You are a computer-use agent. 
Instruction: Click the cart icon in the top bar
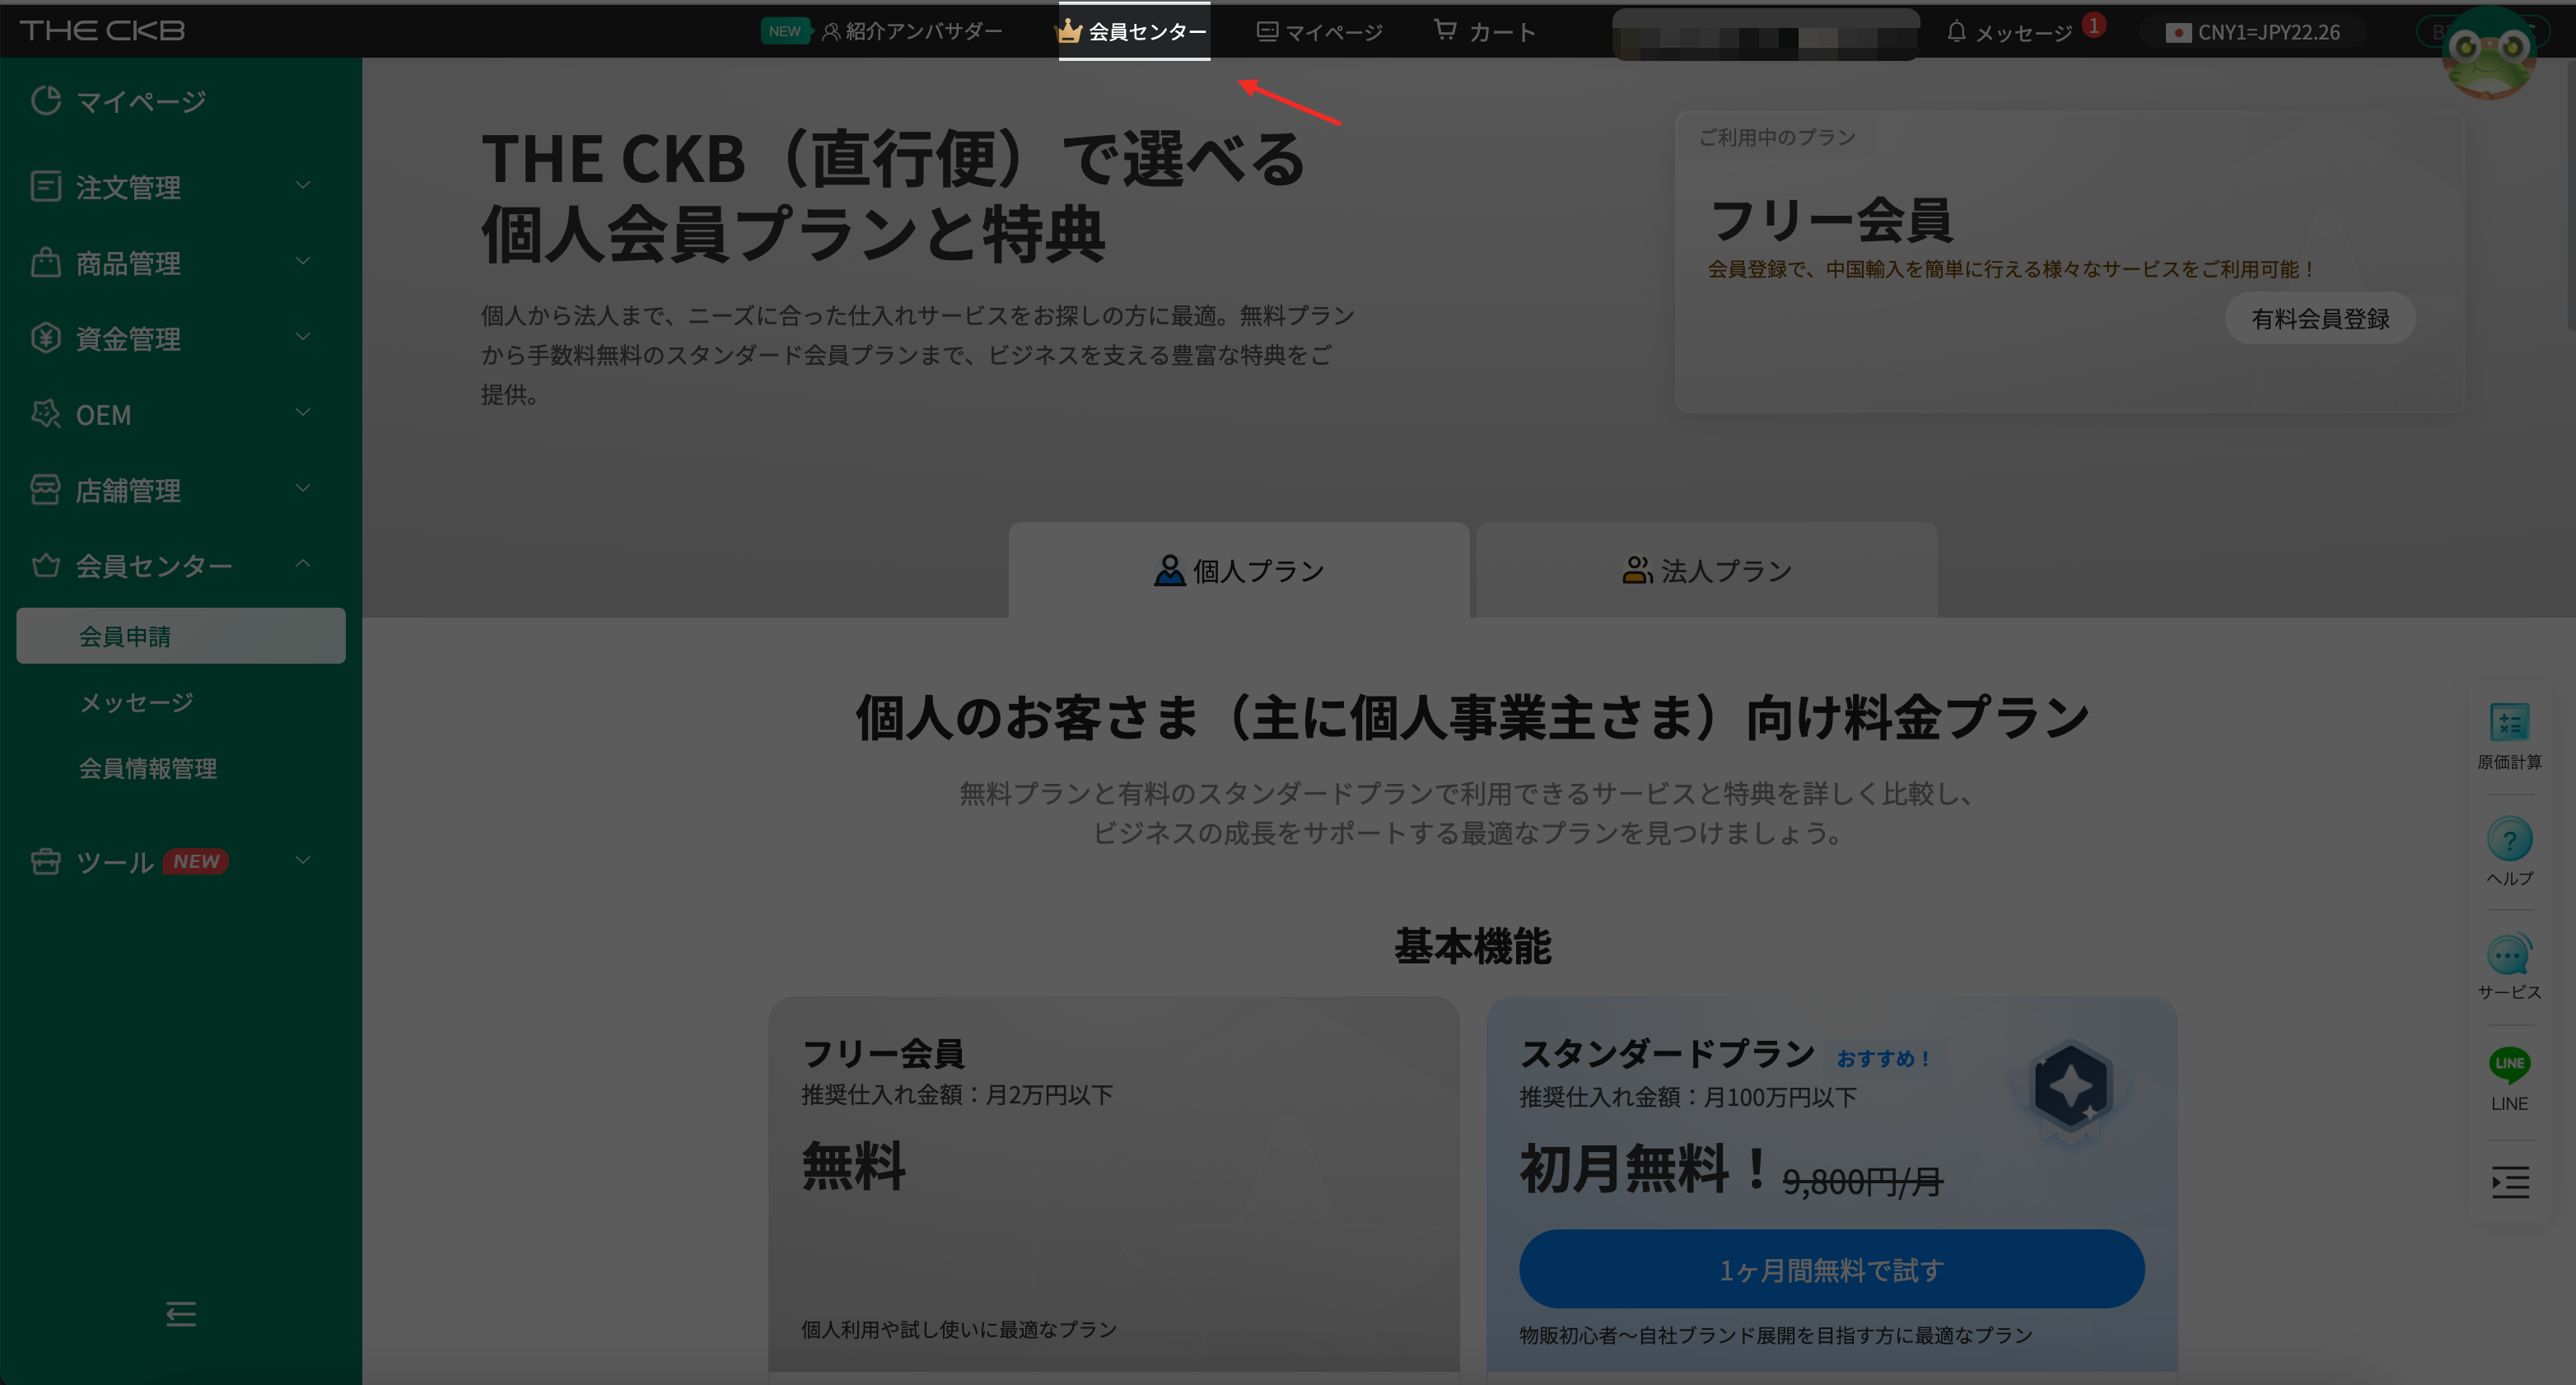click(1445, 30)
